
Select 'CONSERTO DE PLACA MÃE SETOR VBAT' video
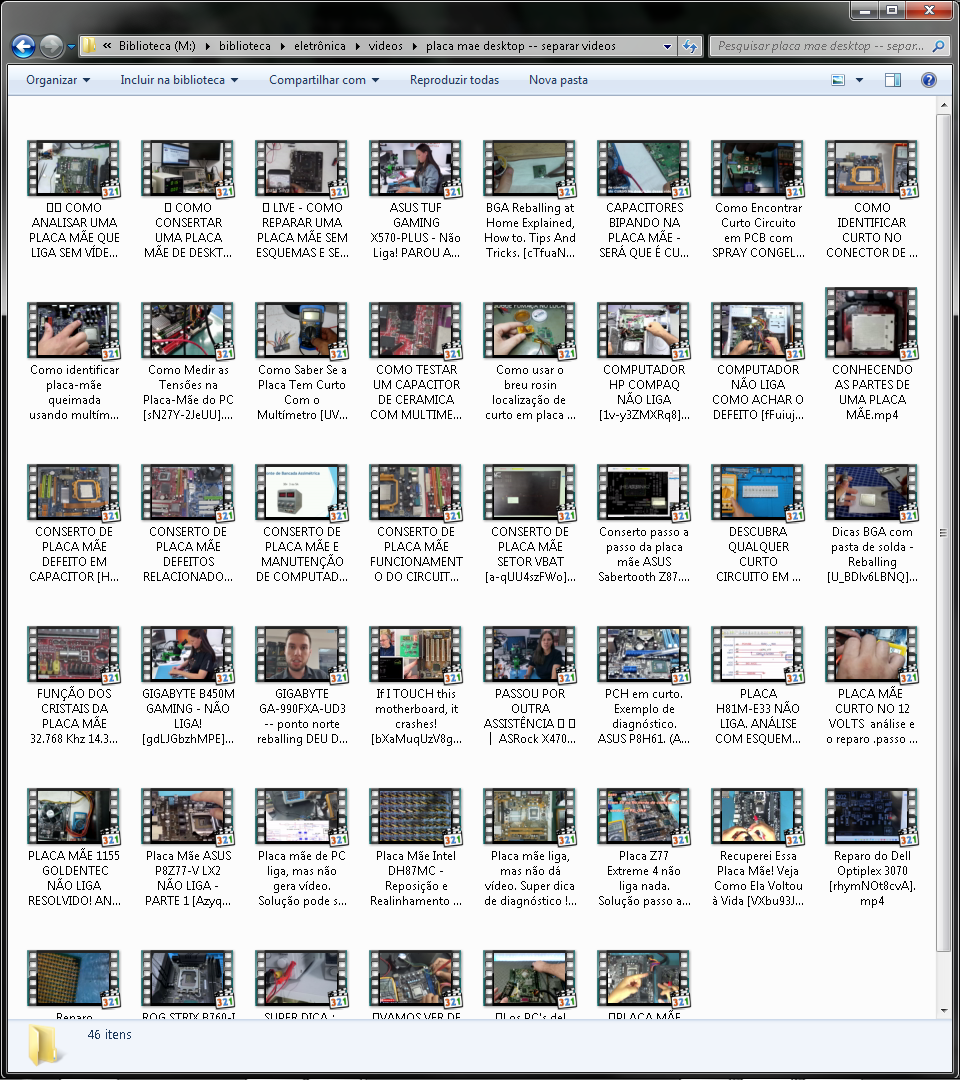530,523
